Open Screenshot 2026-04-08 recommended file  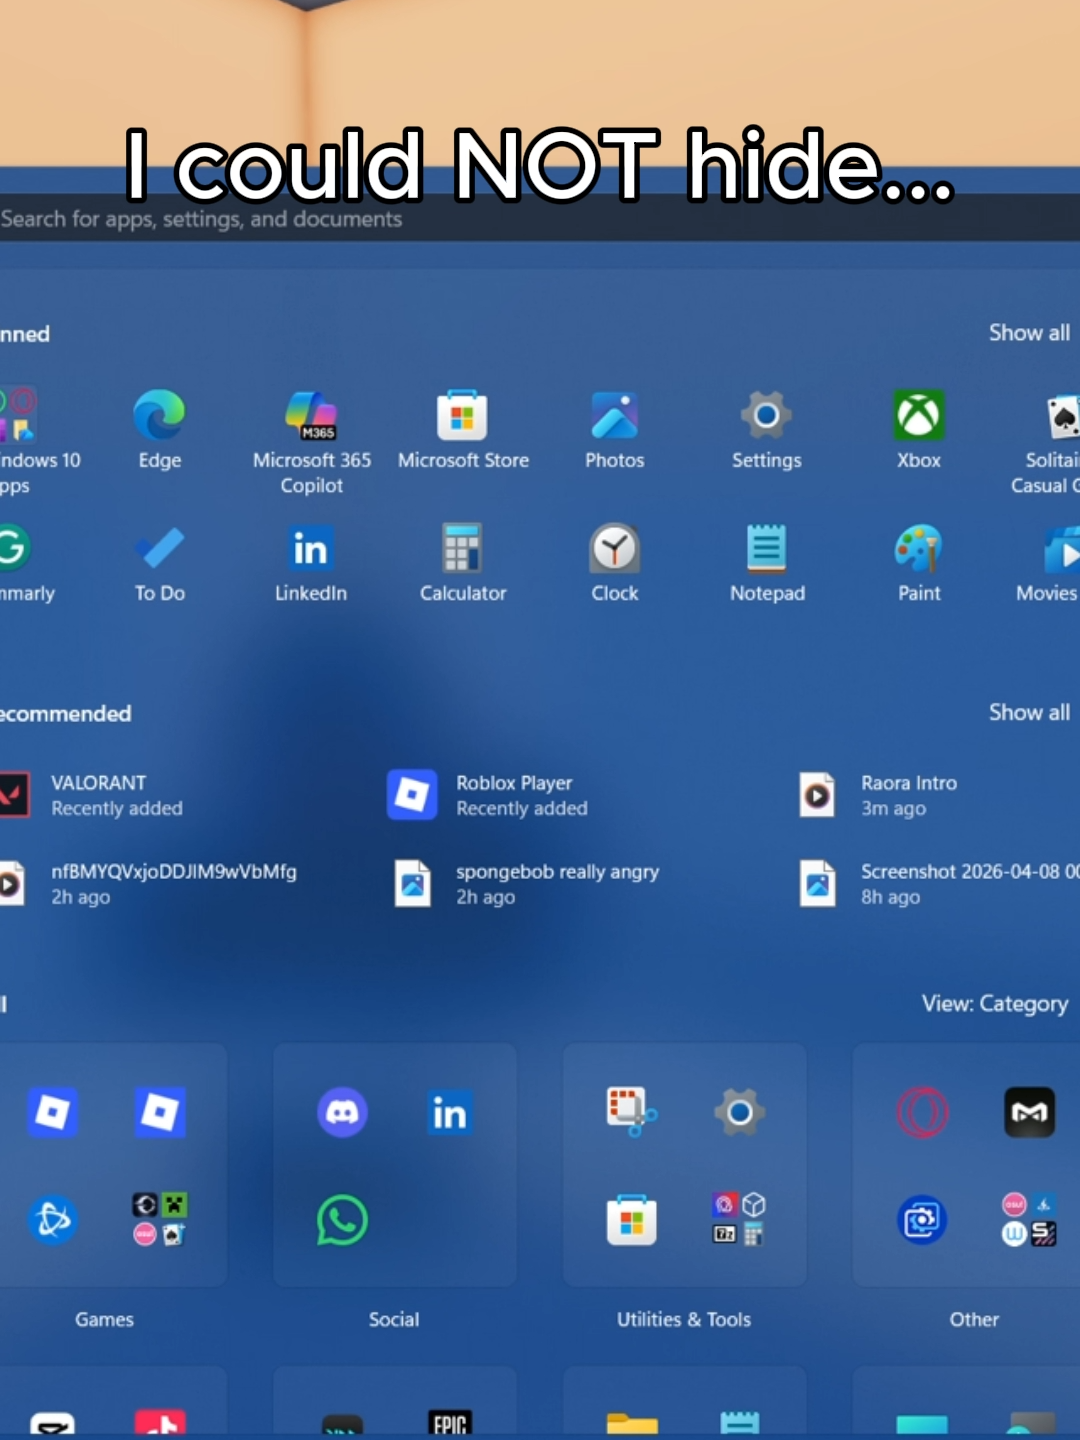938,884
